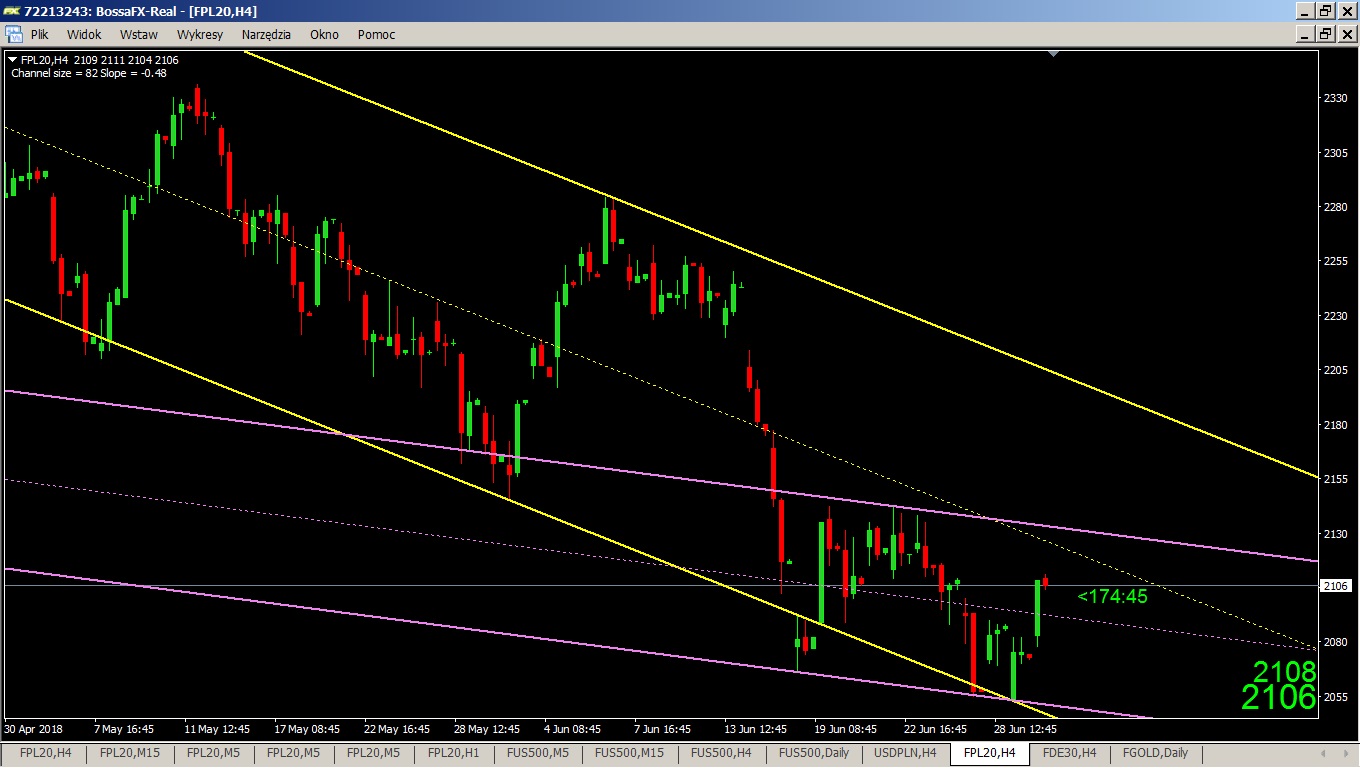
Task: Switch to the FGOLD,Daily chart tab
Action: point(1155,753)
